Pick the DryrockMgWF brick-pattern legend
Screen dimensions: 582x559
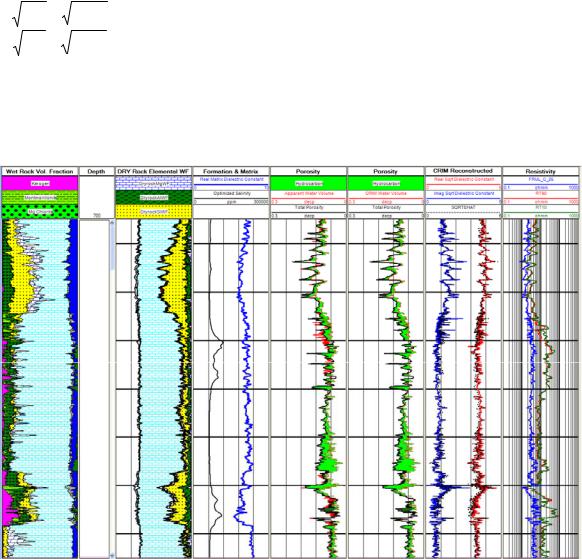pos(154,183)
